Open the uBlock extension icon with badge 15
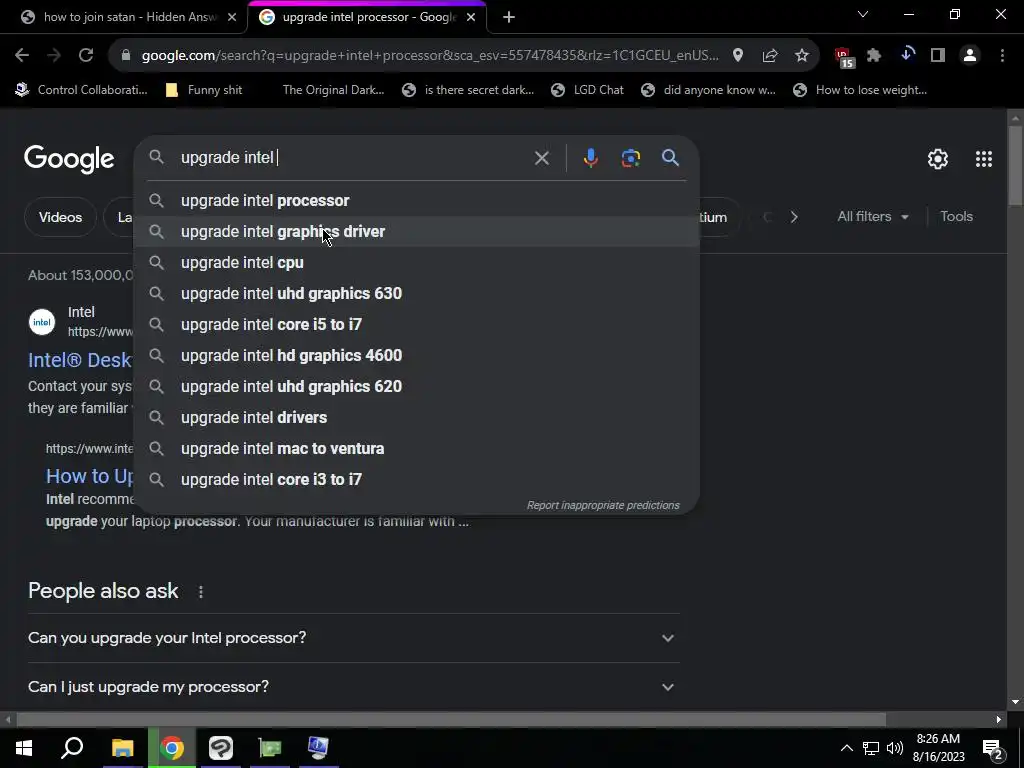The image size is (1024, 768). pos(844,57)
